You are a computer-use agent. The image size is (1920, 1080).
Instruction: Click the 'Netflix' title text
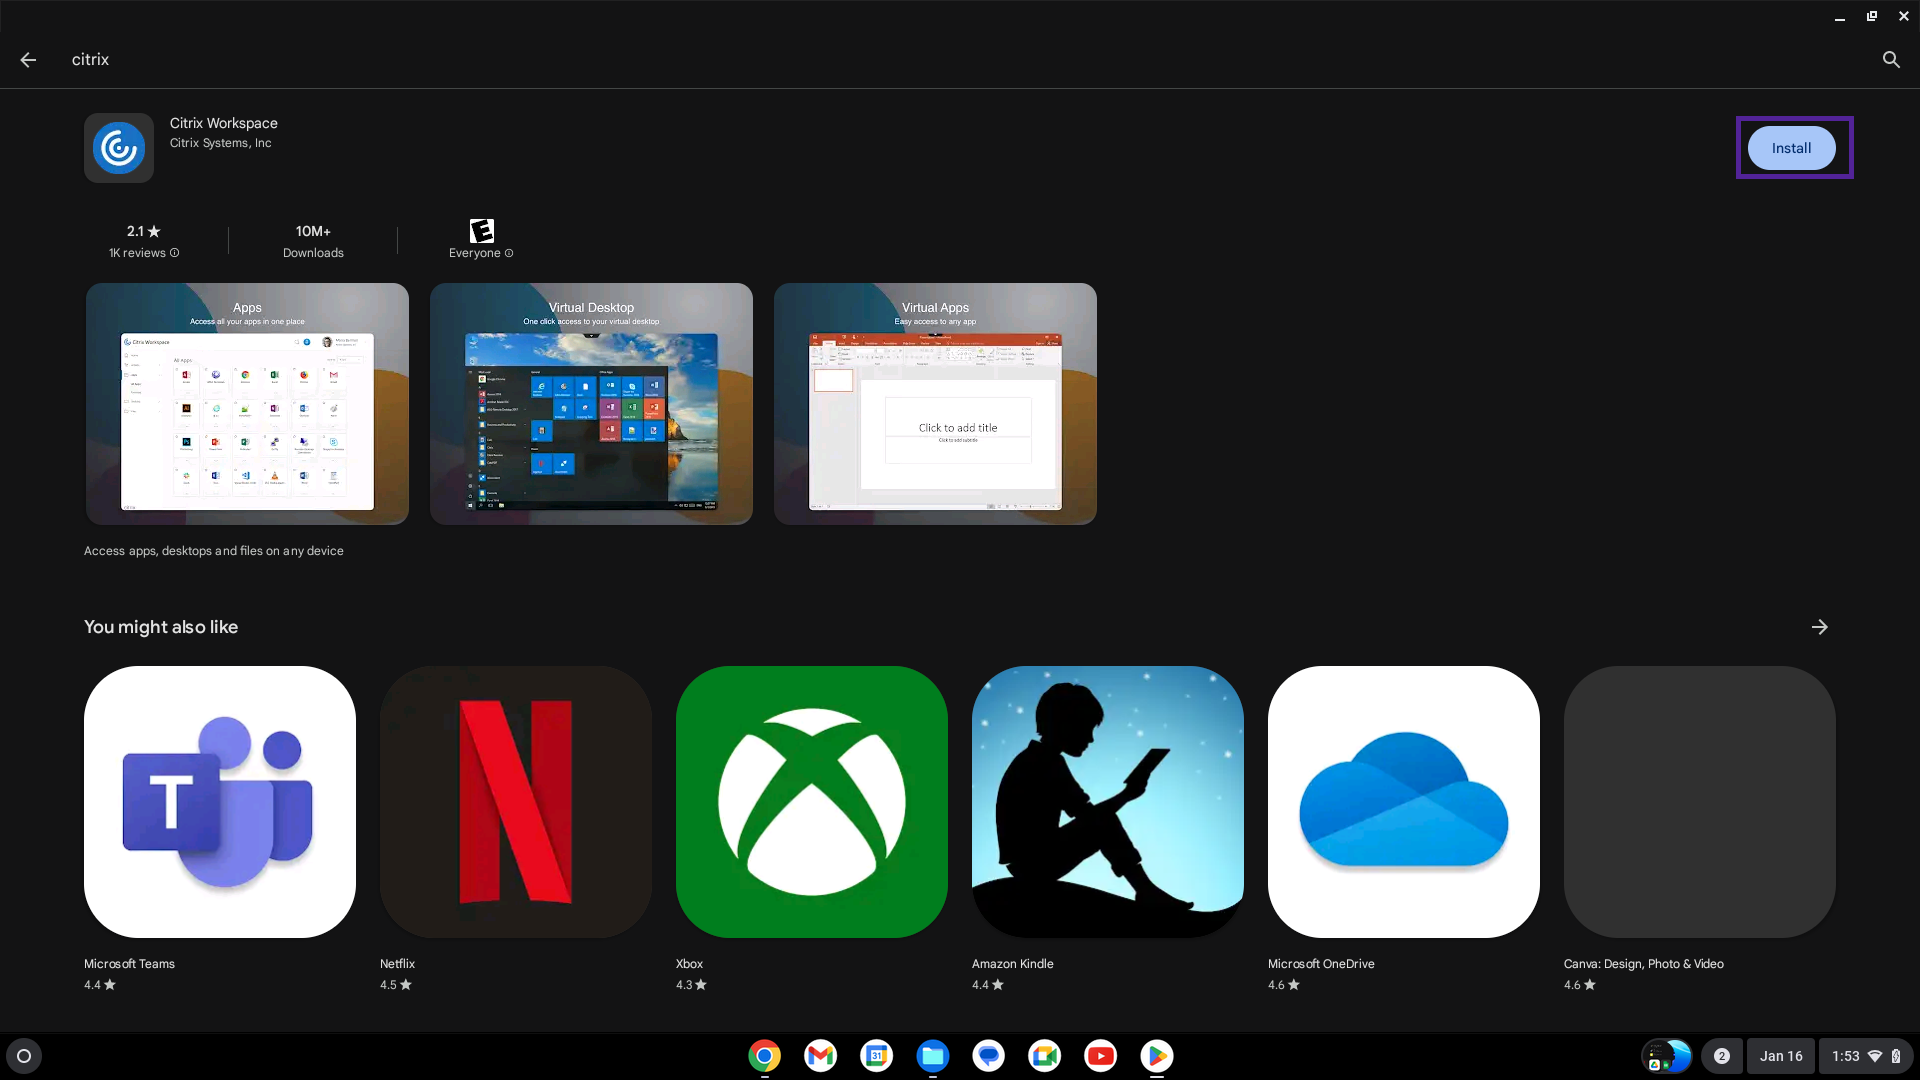pyautogui.click(x=397, y=964)
